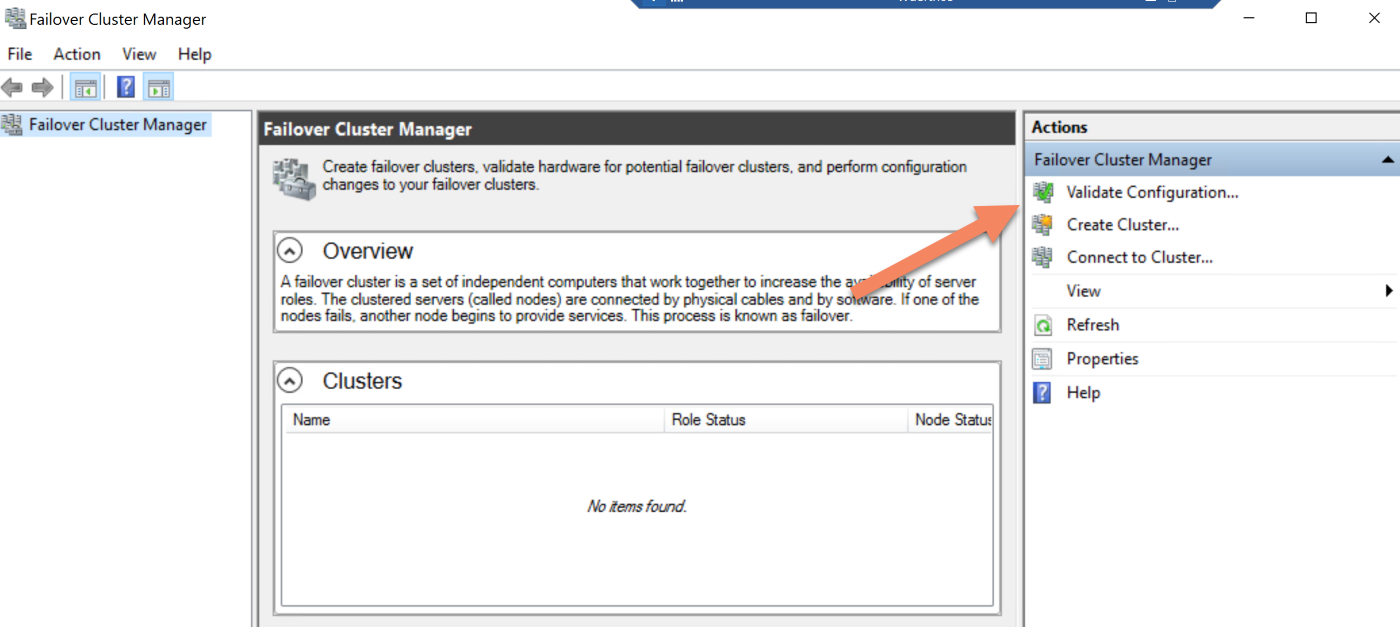Screen dimensions: 1400x627
Task: Open the View menu in menu bar
Action: pos(139,54)
